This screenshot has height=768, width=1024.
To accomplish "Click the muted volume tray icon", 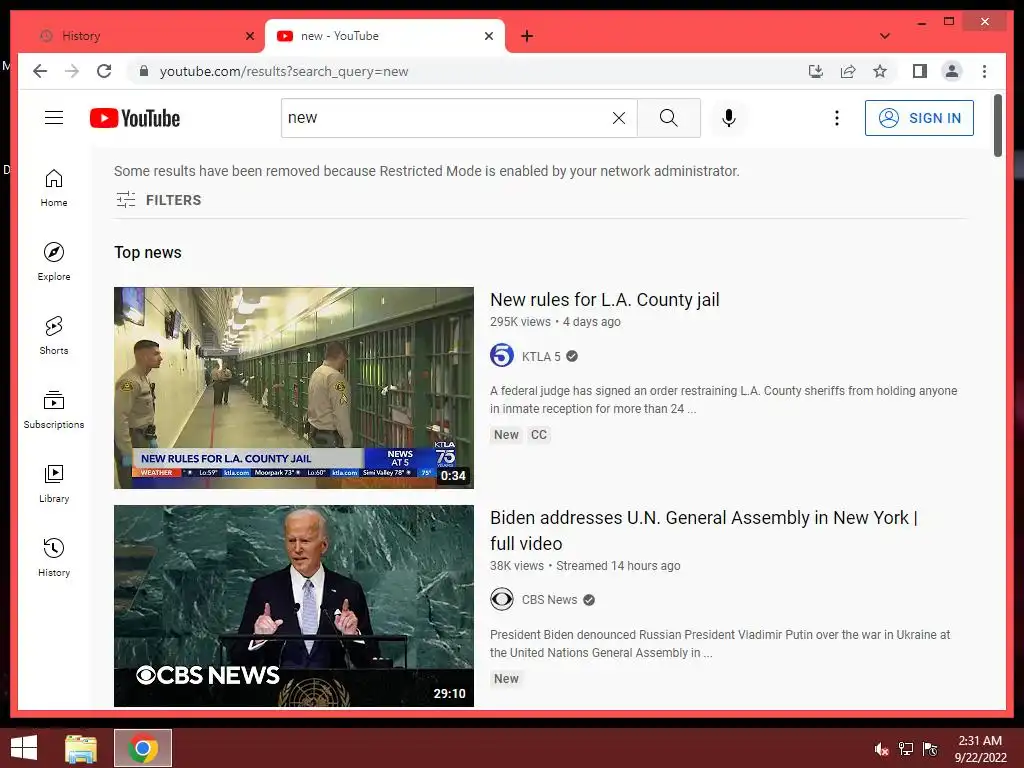I will [881, 749].
